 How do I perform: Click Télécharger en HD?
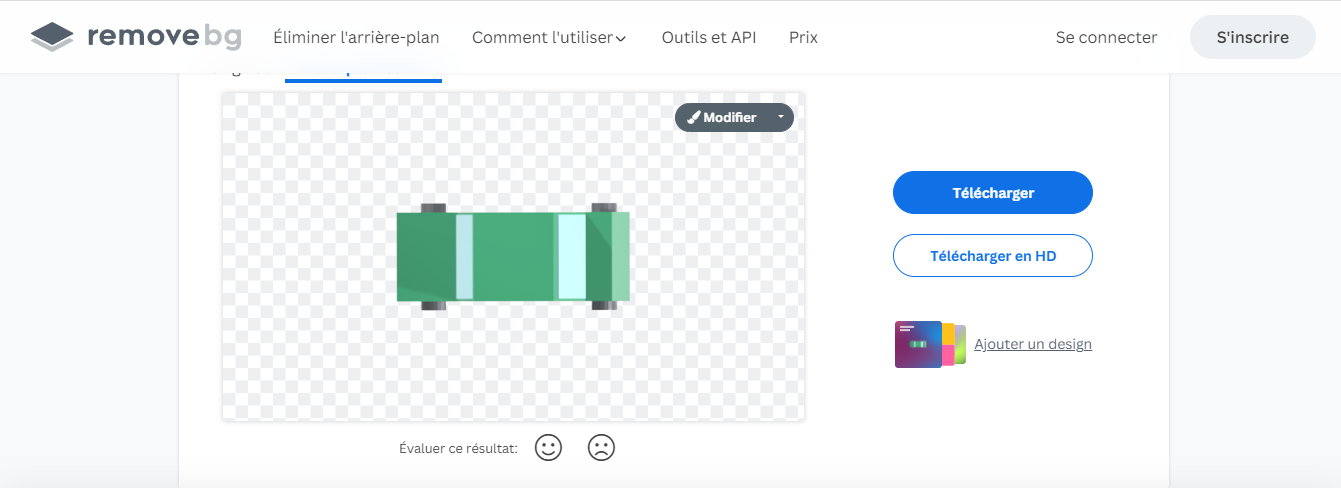(992, 256)
